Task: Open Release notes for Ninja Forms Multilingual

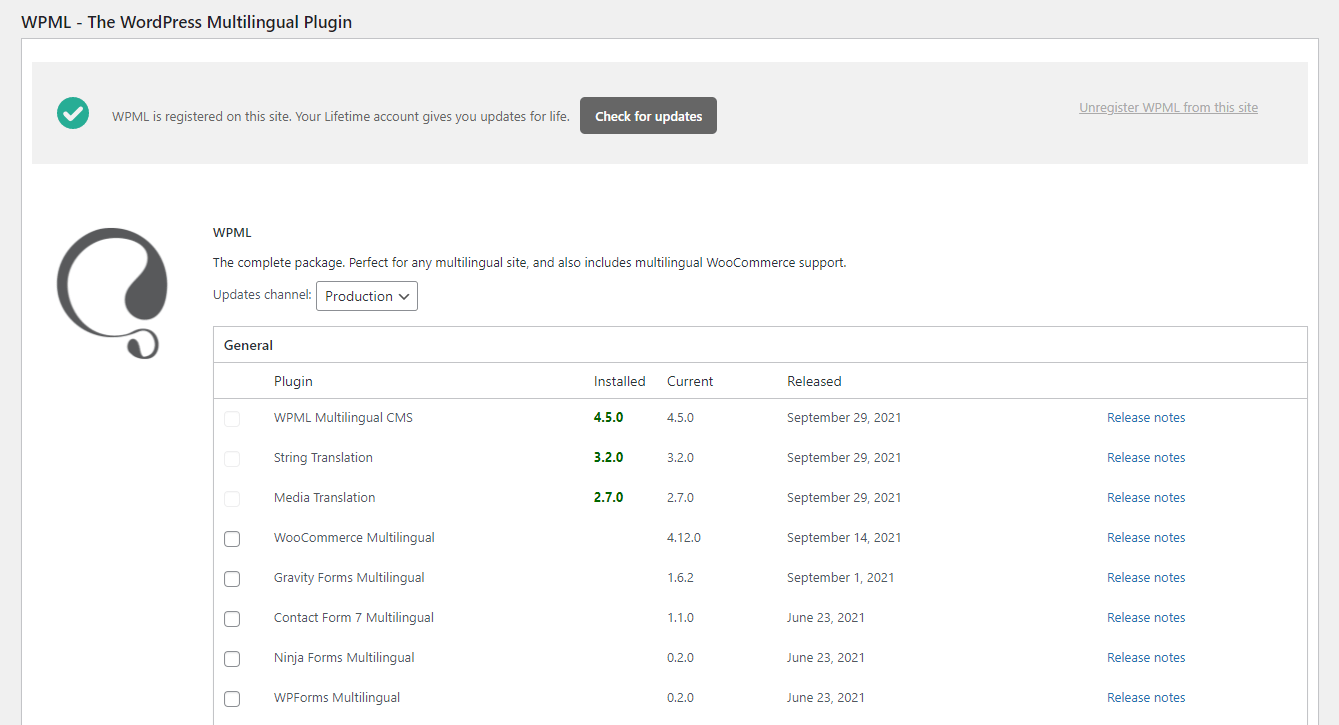Action: pyautogui.click(x=1146, y=658)
